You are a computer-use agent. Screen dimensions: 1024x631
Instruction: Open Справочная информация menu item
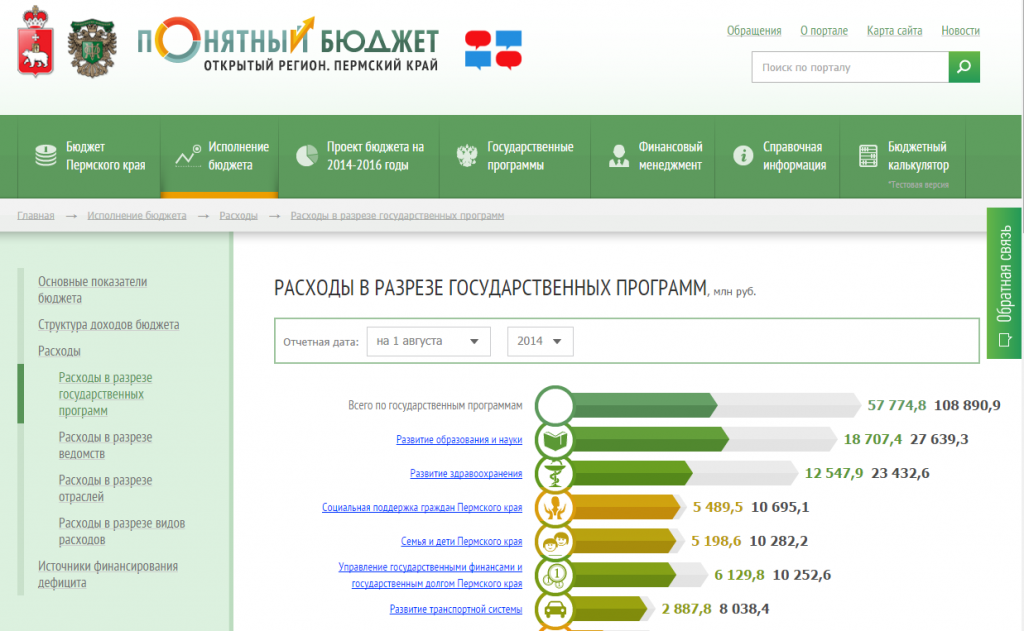pos(778,156)
